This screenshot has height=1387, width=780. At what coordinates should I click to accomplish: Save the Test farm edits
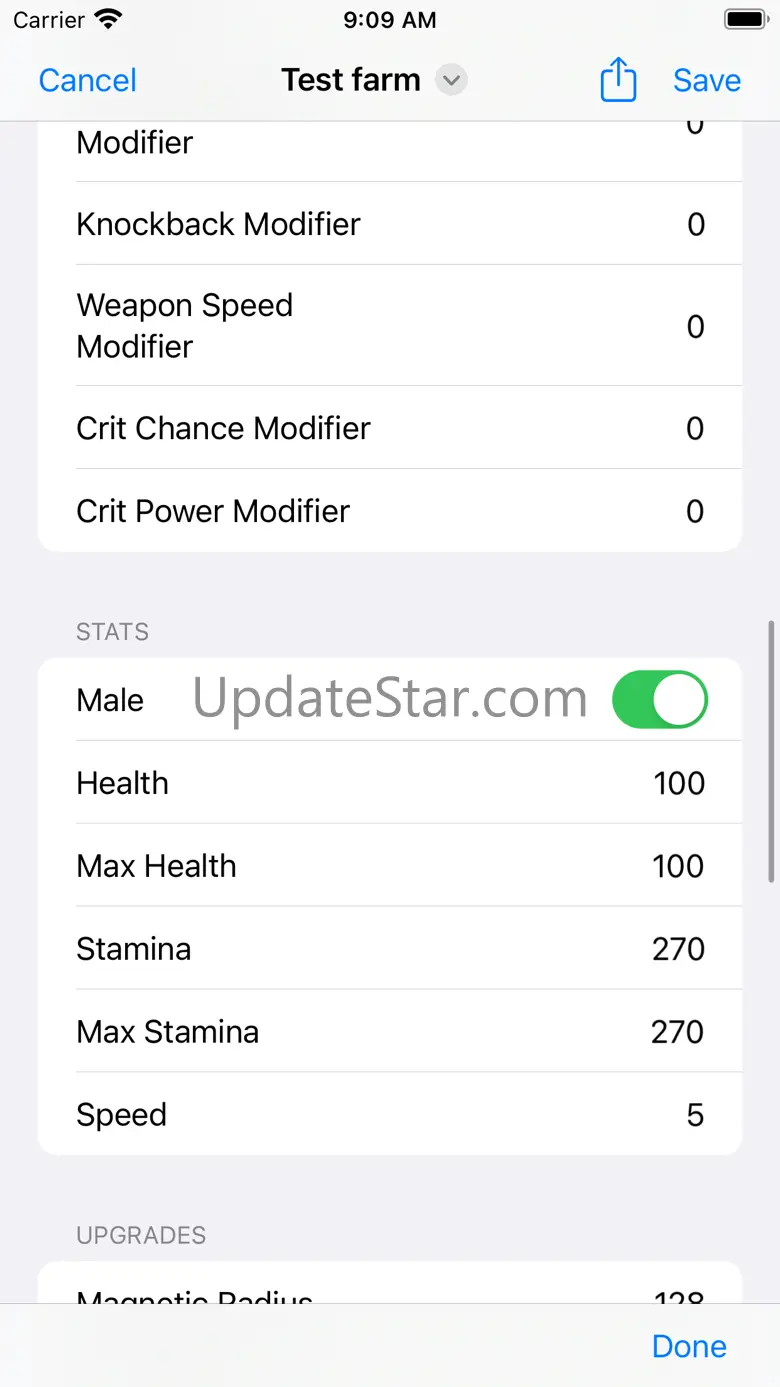click(706, 80)
